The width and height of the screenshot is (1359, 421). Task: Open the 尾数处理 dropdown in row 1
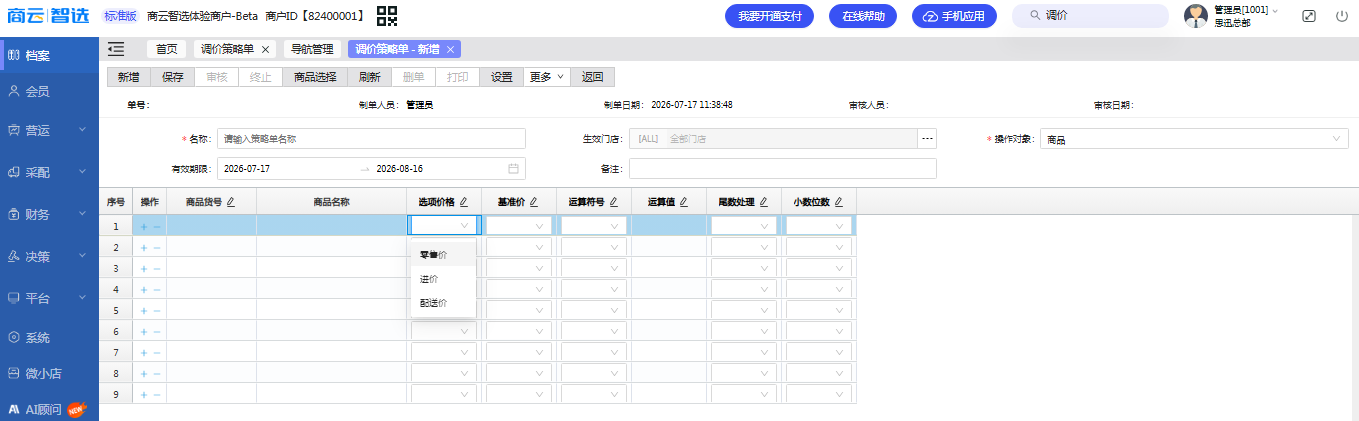point(743,226)
